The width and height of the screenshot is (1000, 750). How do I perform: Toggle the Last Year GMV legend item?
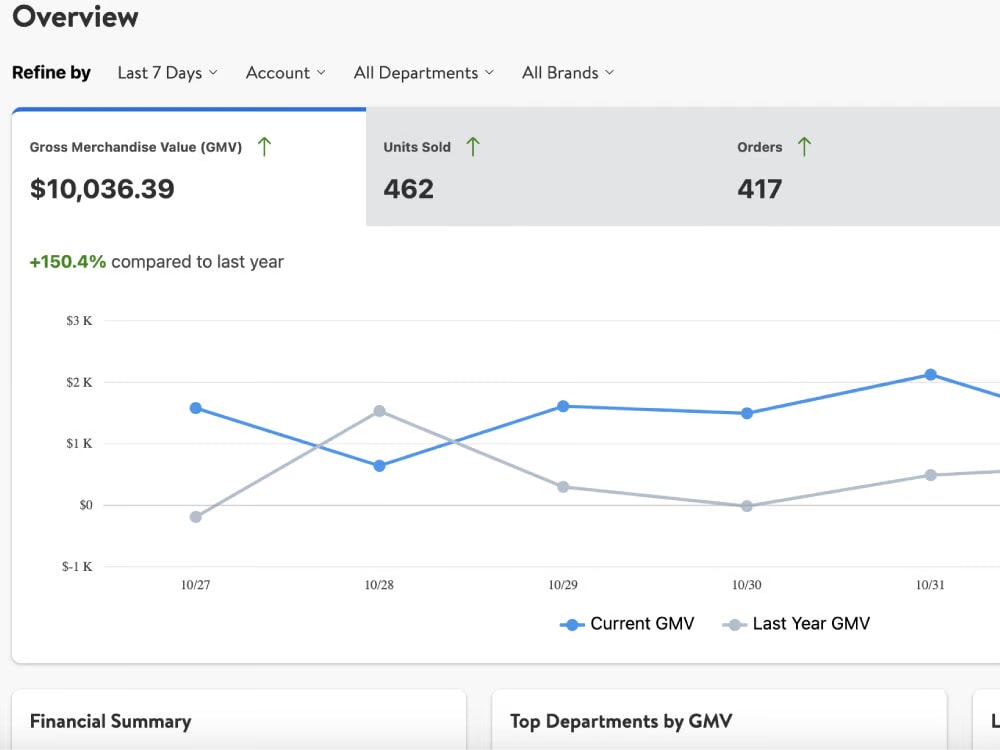[796, 624]
